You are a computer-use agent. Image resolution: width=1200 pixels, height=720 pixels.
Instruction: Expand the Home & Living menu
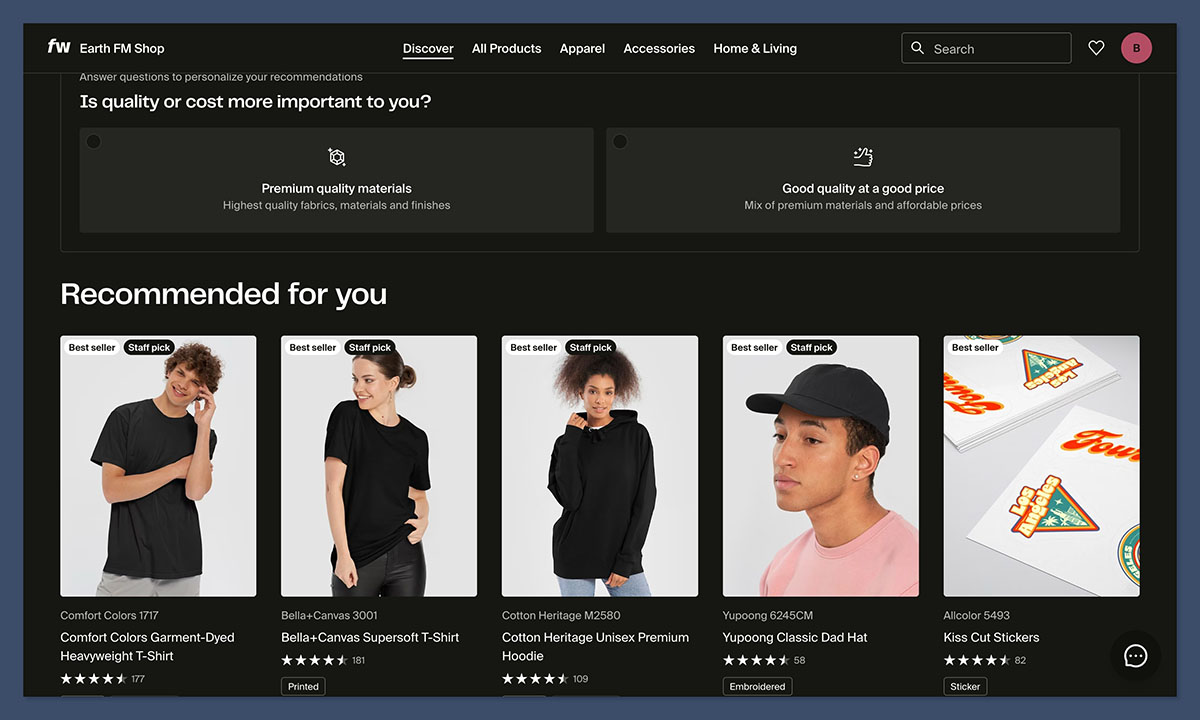[755, 48]
